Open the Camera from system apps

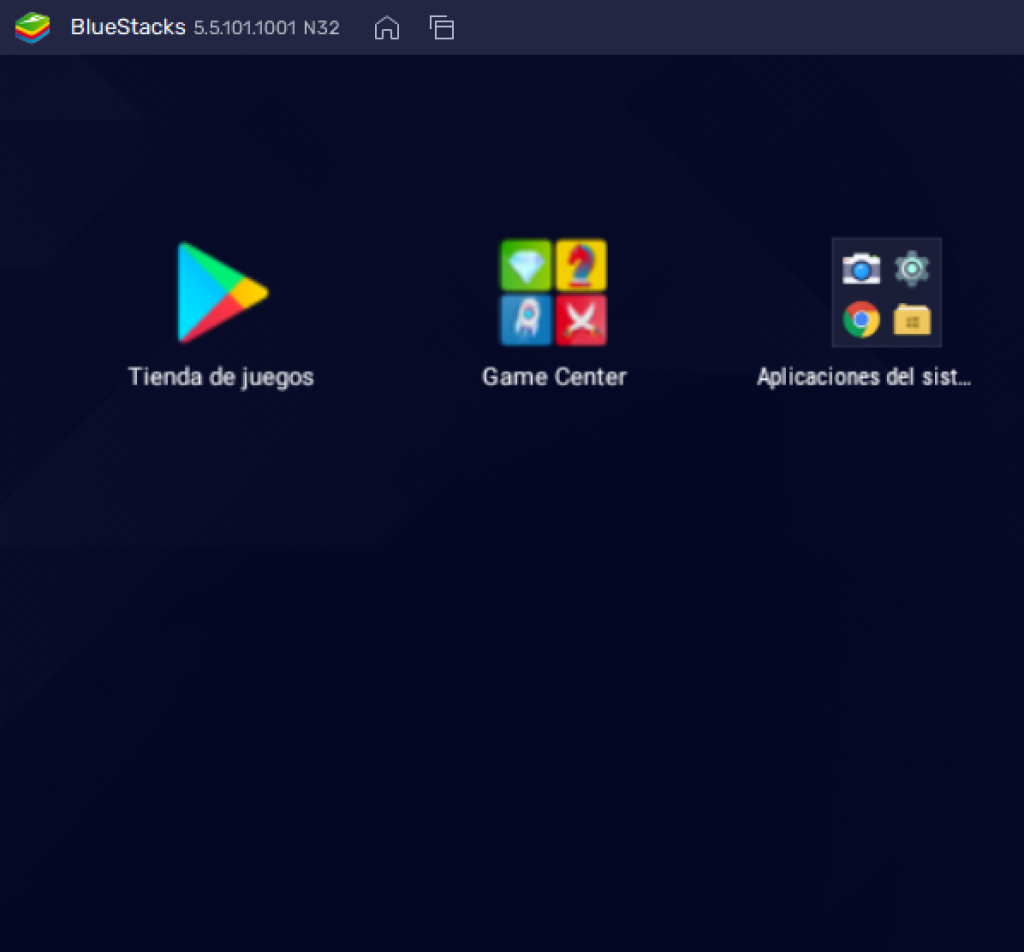(859, 267)
